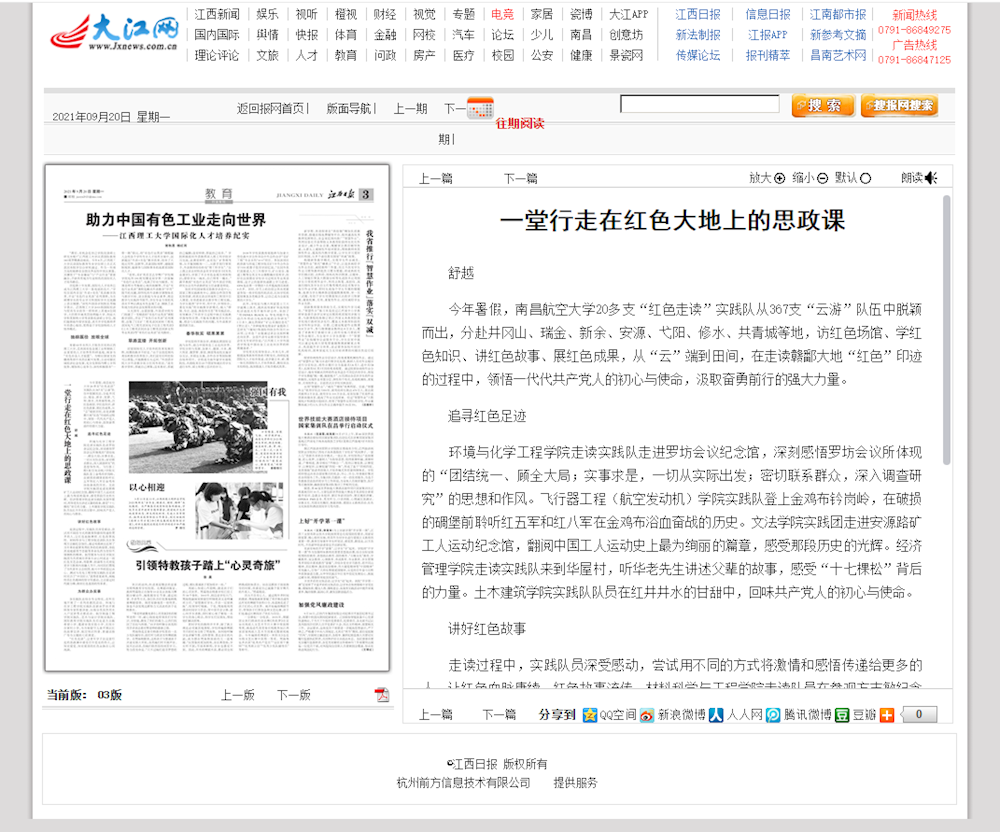
Task: Open the 往期阅读 calendar icon
Action: 481,107
